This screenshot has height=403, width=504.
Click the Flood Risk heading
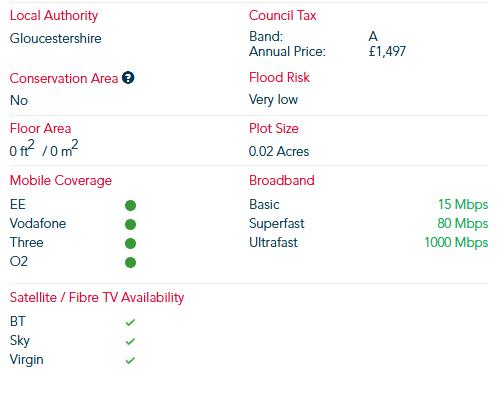[x=279, y=77]
